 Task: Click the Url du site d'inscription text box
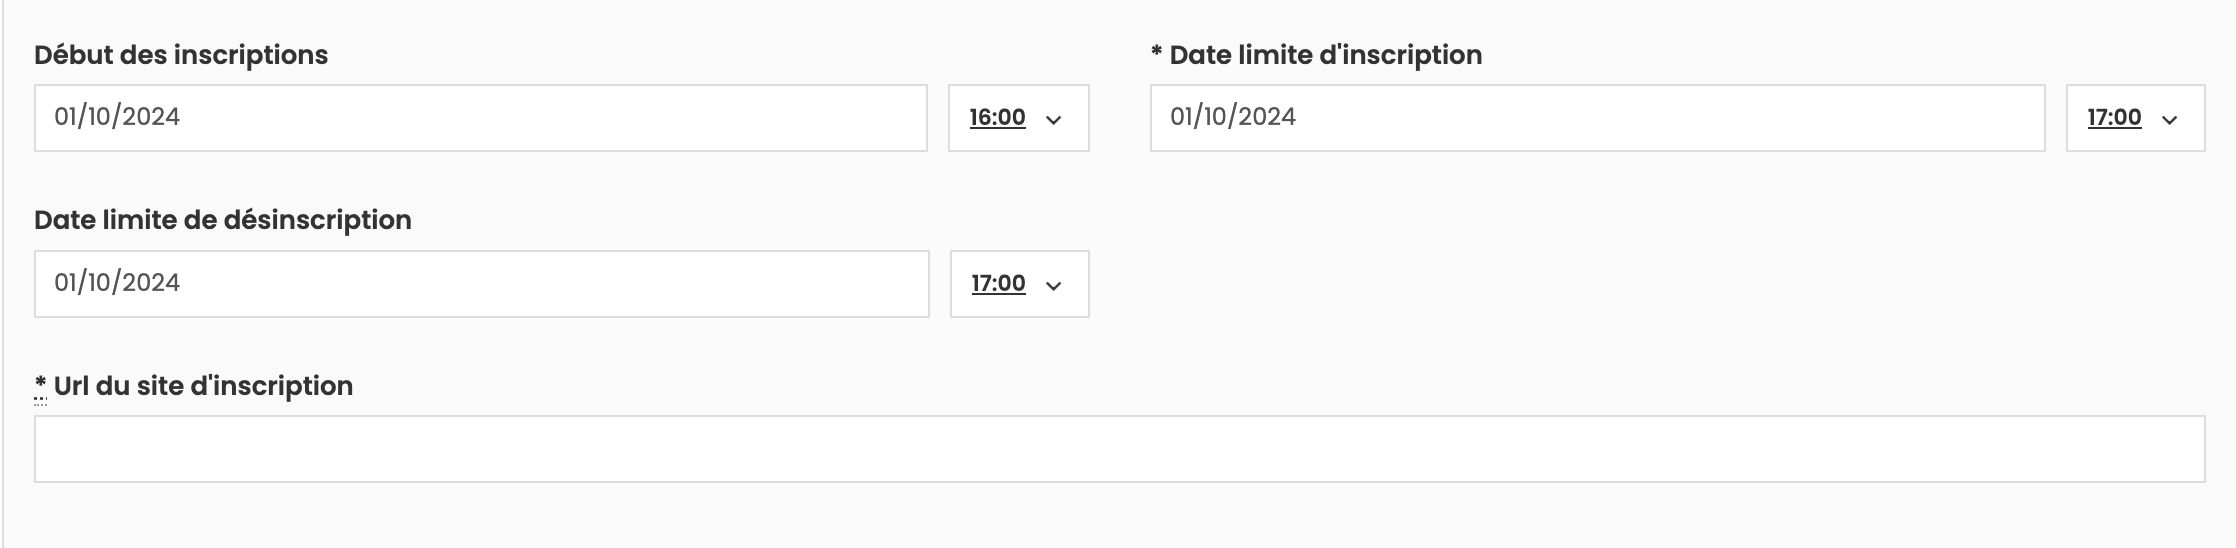(1119, 449)
